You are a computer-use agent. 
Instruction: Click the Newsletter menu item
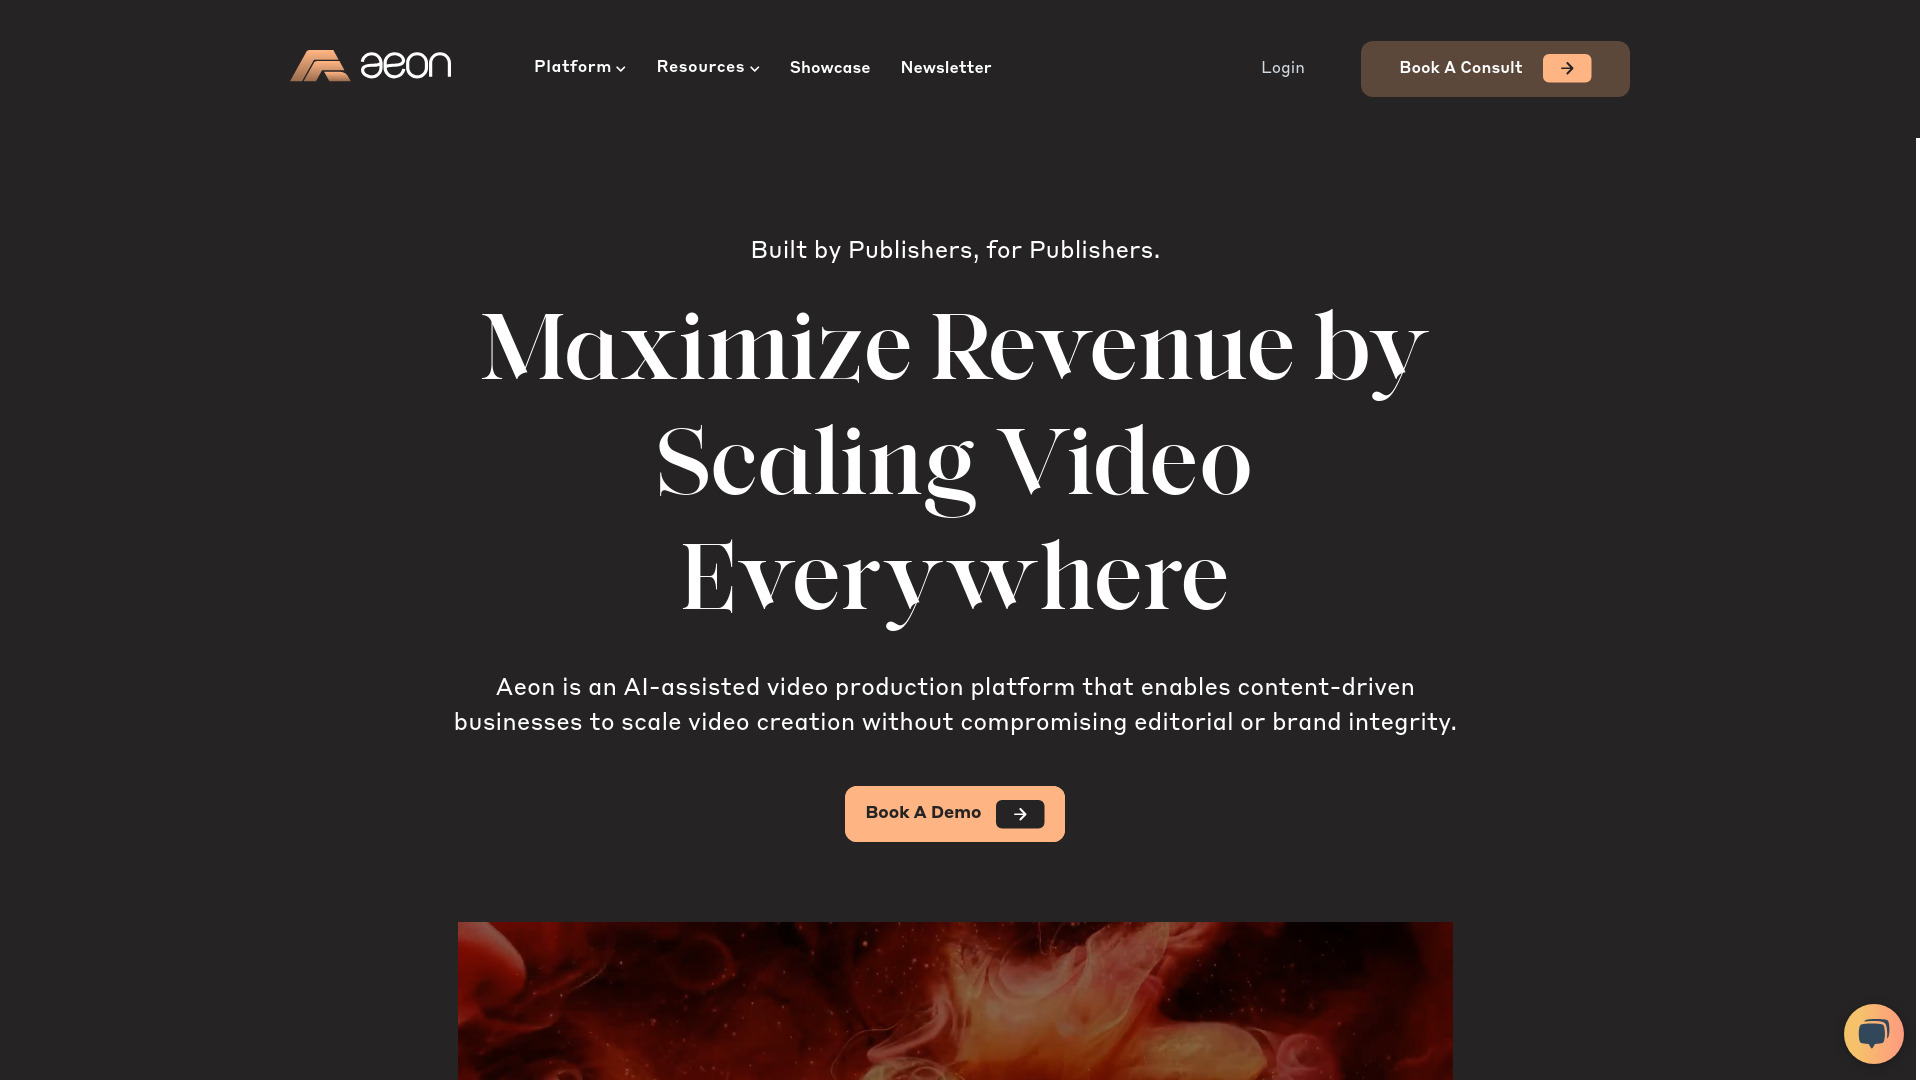tap(945, 69)
